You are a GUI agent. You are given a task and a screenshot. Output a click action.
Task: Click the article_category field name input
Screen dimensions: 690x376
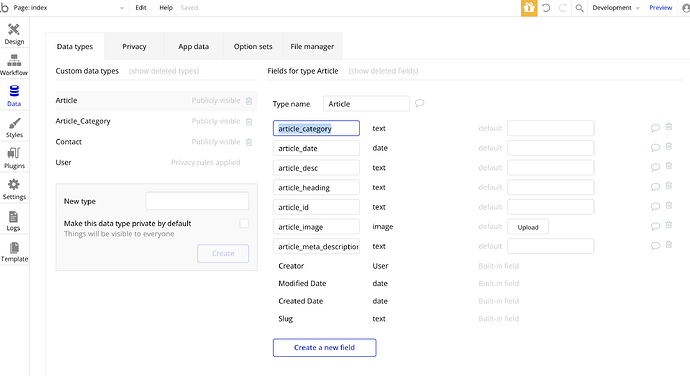(316, 128)
